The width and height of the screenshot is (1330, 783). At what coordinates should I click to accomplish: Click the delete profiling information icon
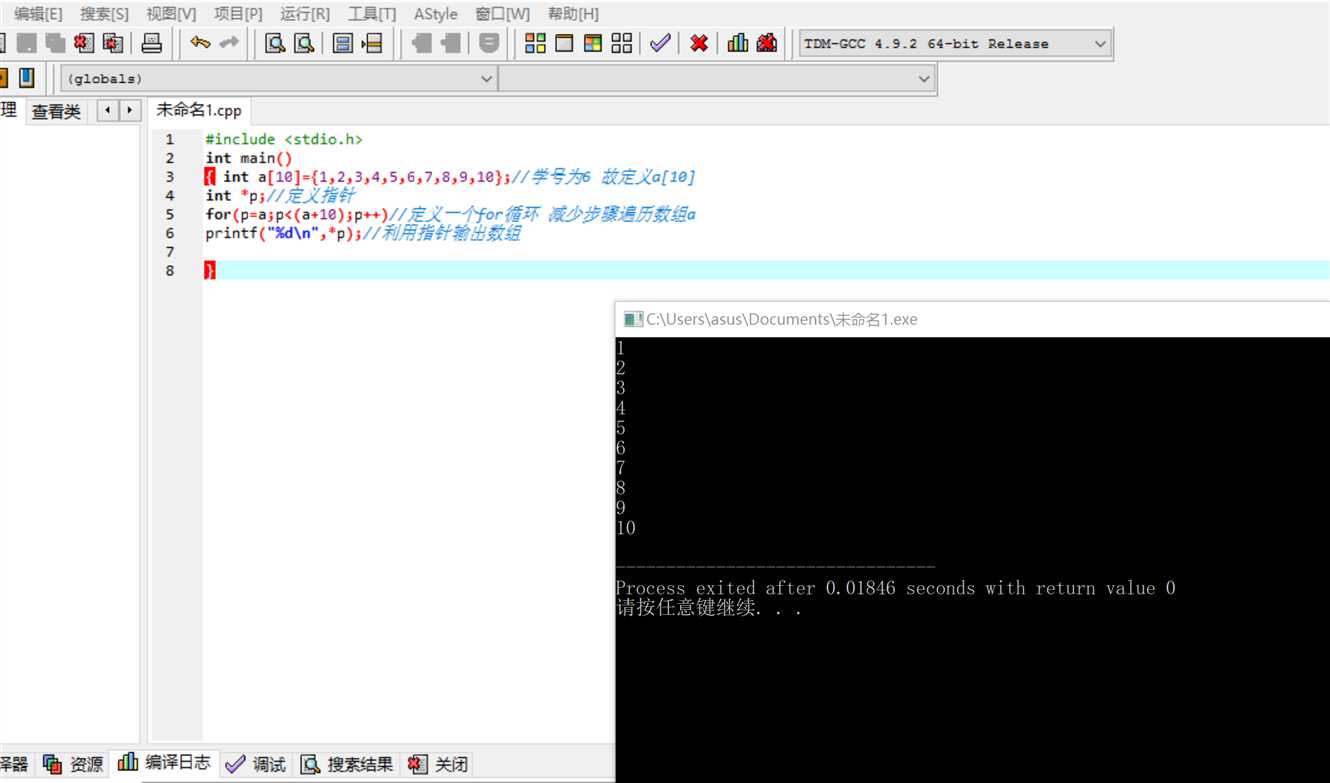767,43
